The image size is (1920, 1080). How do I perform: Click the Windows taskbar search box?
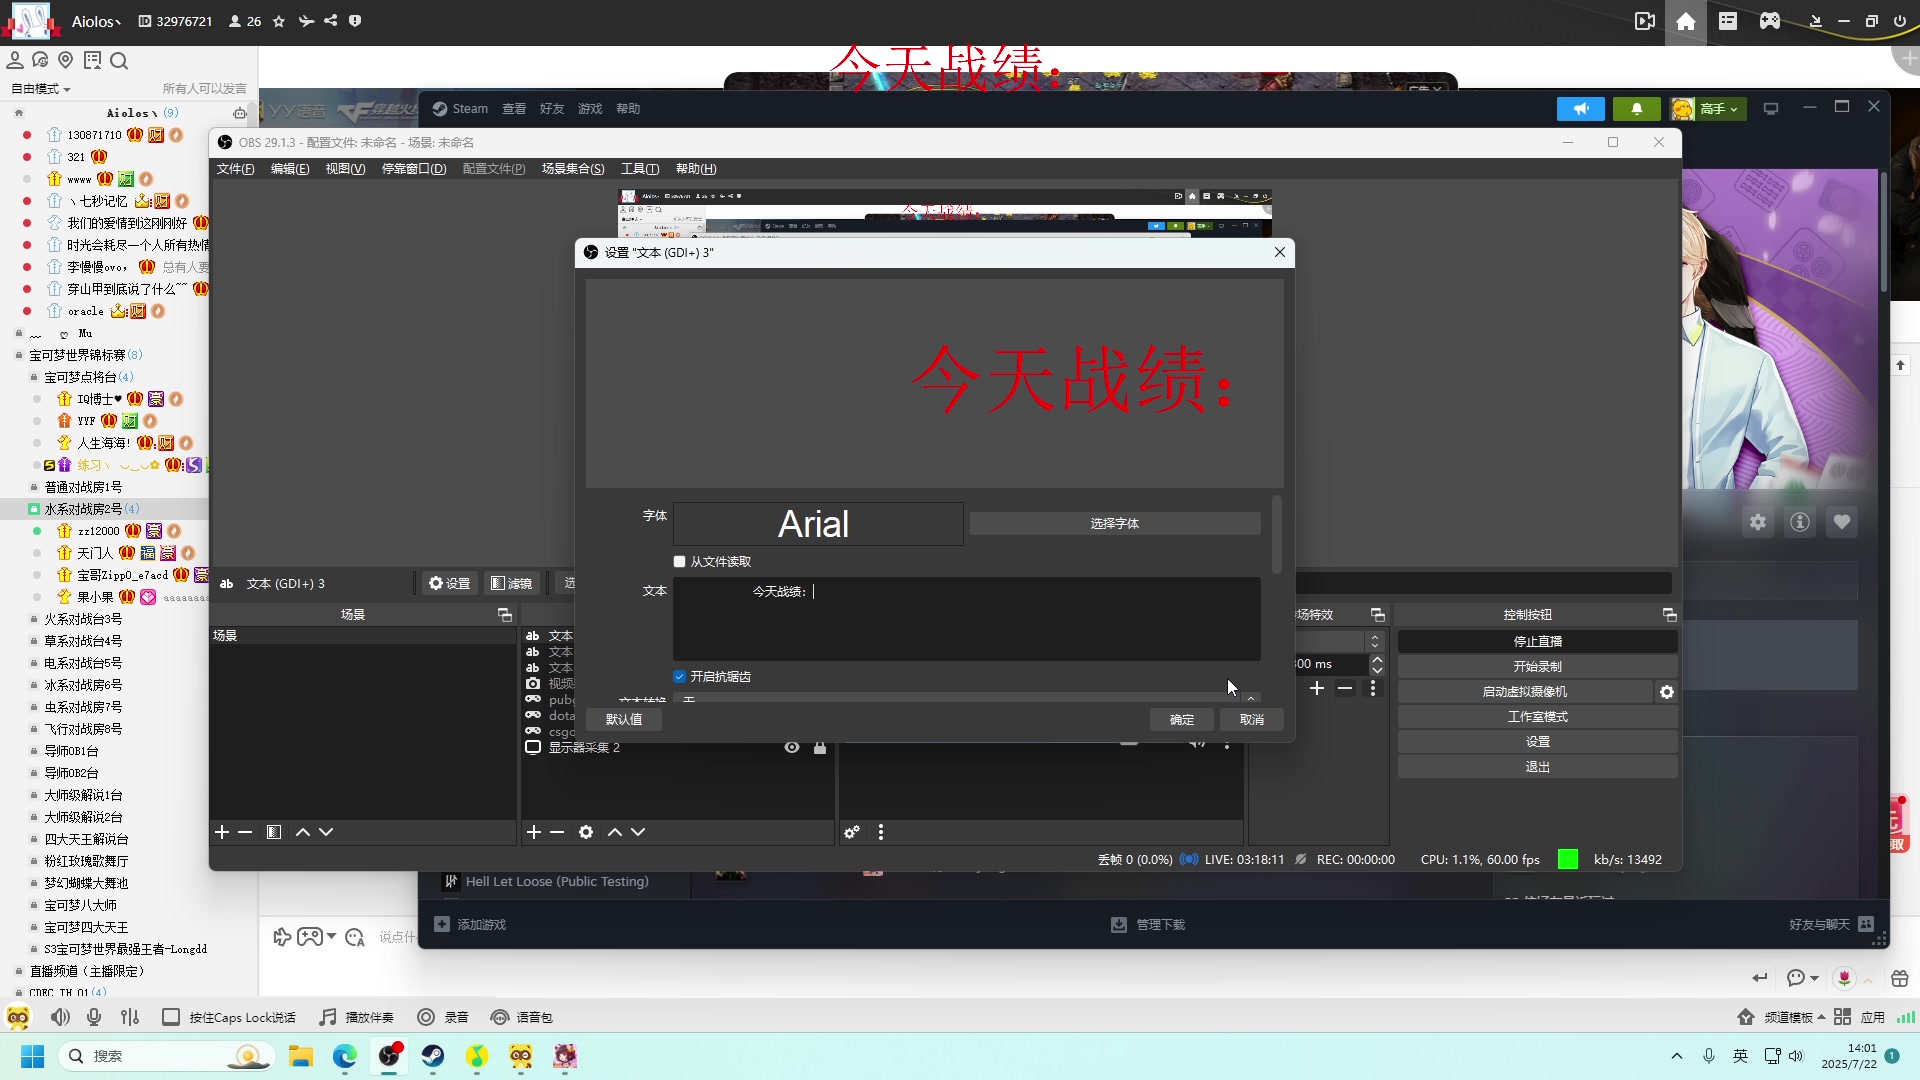(x=165, y=1056)
